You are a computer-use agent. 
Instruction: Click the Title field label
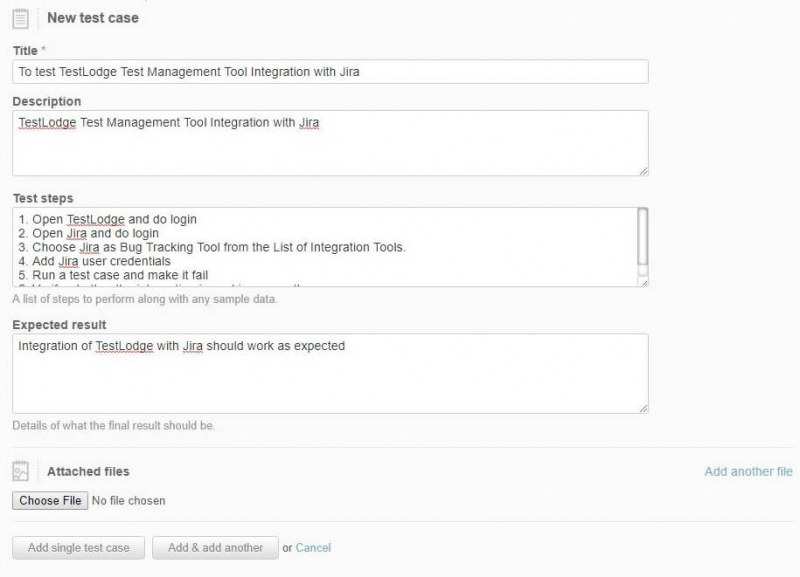(25, 51)
